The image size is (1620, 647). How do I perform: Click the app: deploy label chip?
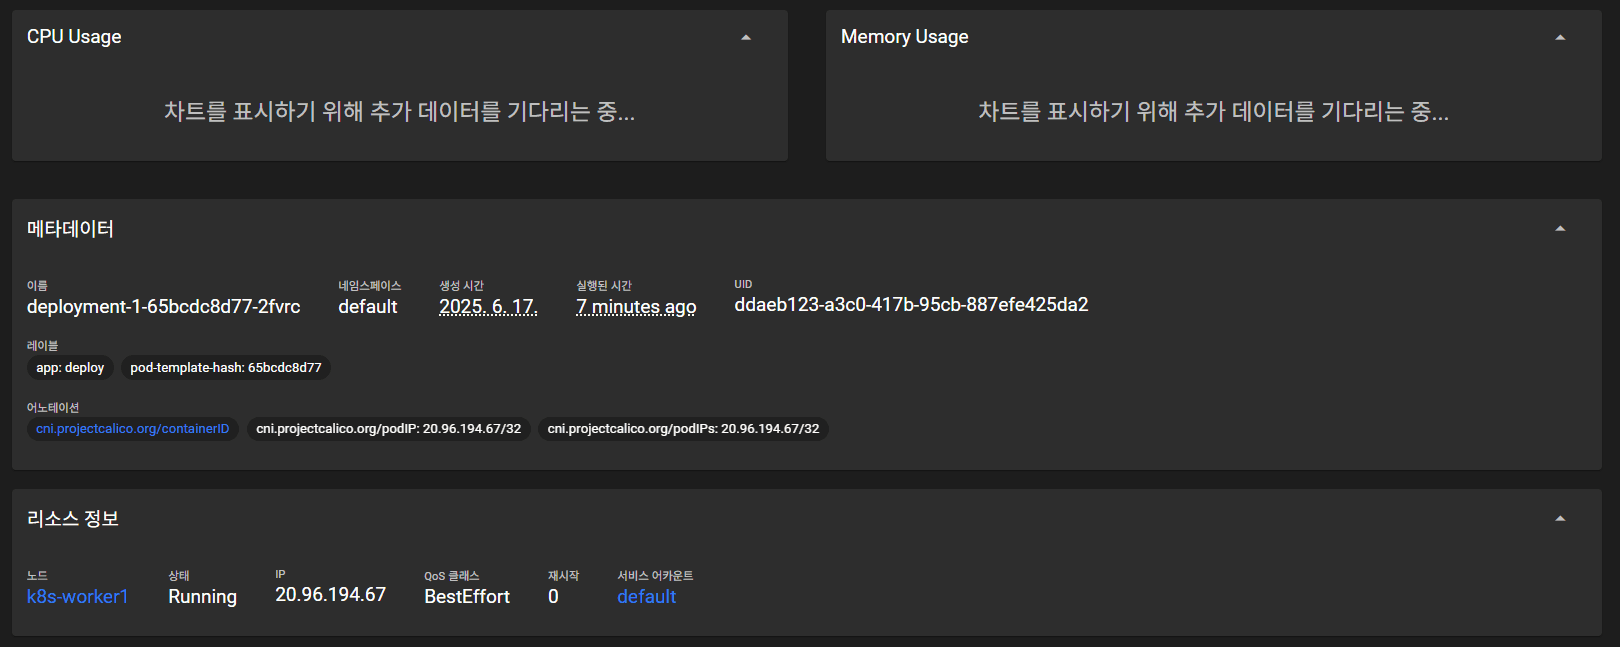tap(70, 368)
